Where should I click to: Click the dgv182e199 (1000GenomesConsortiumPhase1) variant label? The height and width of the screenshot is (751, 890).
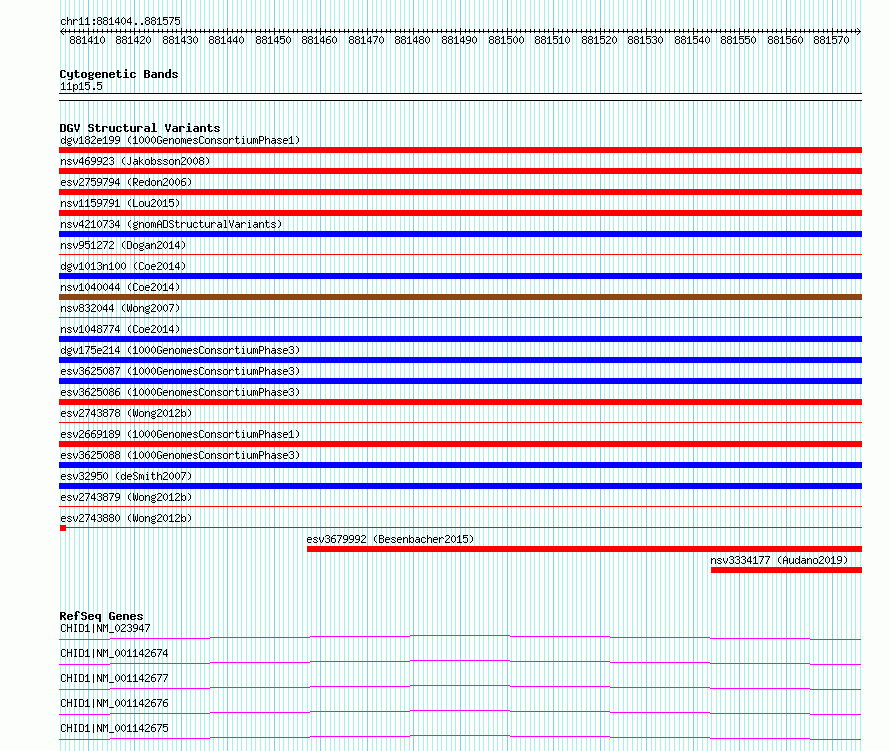(x=180, y=140)
